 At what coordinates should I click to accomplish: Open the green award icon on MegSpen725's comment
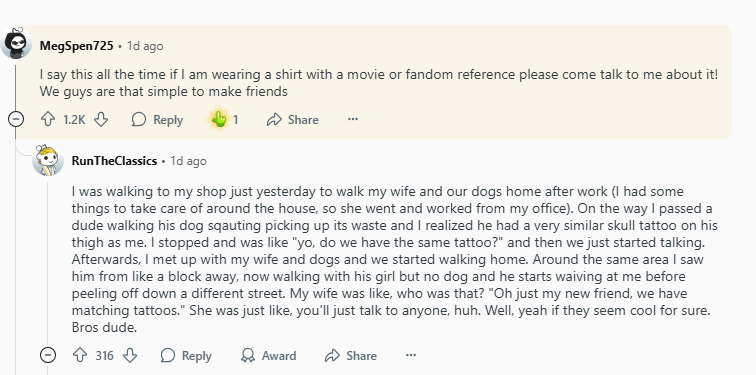[219, 119]
